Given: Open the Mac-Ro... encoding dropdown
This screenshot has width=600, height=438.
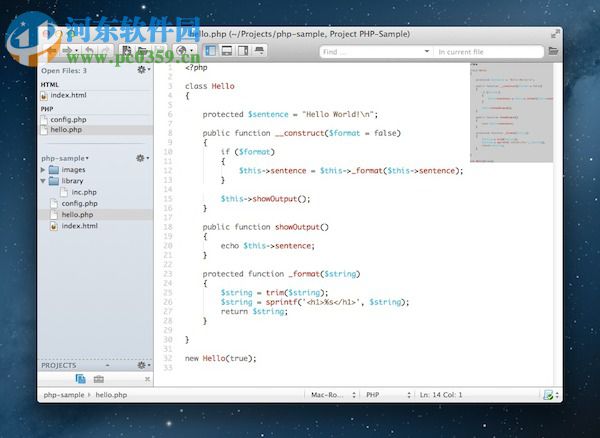Looking at the screenshot, I should pos(330,396).
